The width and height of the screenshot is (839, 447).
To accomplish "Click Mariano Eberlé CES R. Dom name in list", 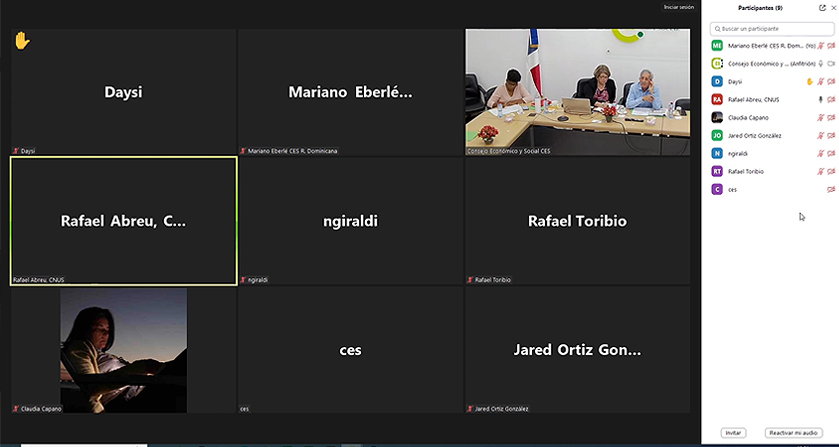I will 766,46.
